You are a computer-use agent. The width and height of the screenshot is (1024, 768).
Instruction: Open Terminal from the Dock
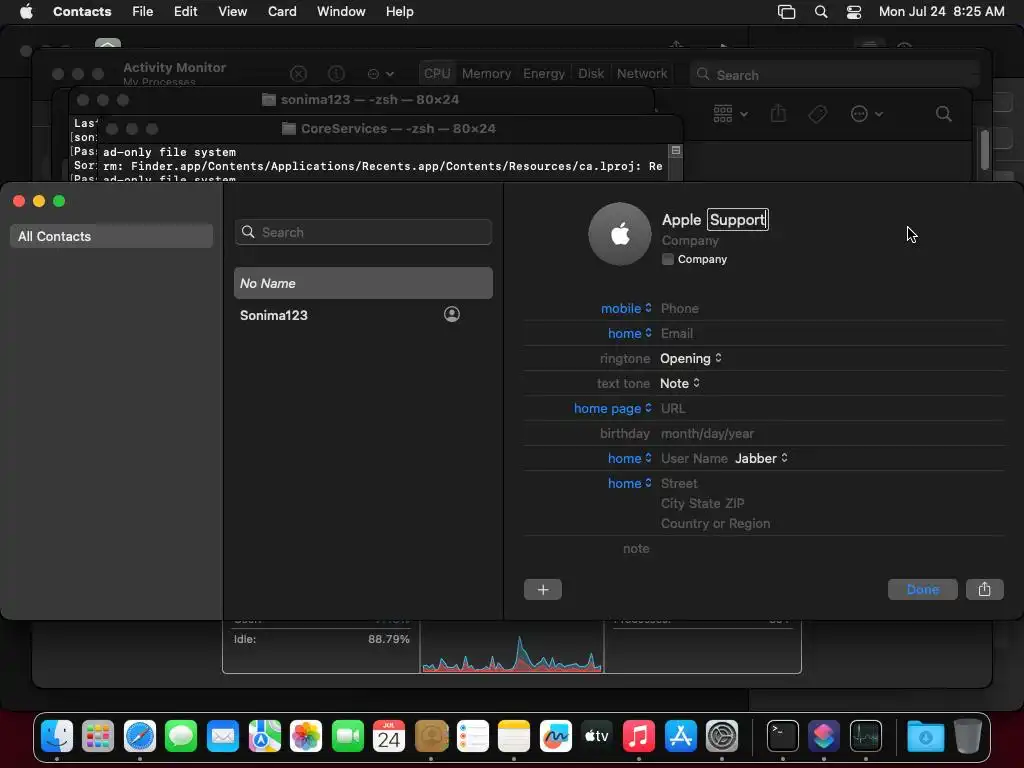pos(782,737)
